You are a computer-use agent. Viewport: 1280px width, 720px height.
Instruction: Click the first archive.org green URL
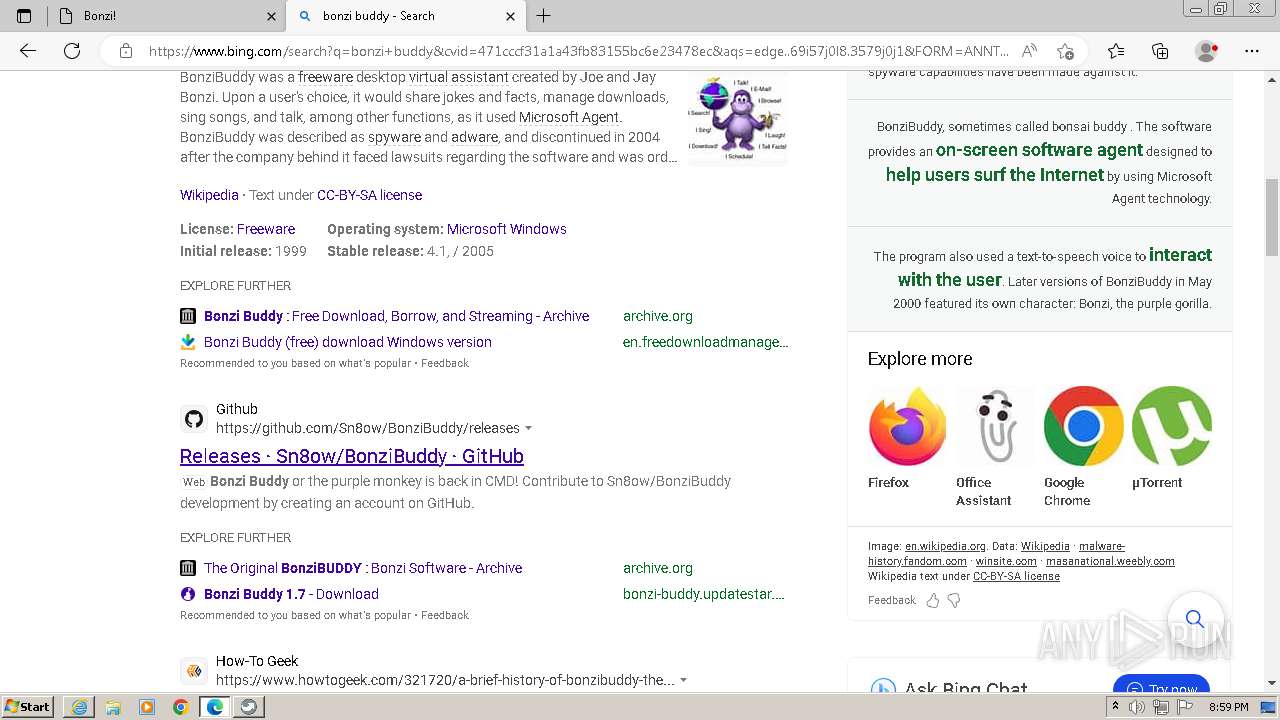(x=658, y=316)
